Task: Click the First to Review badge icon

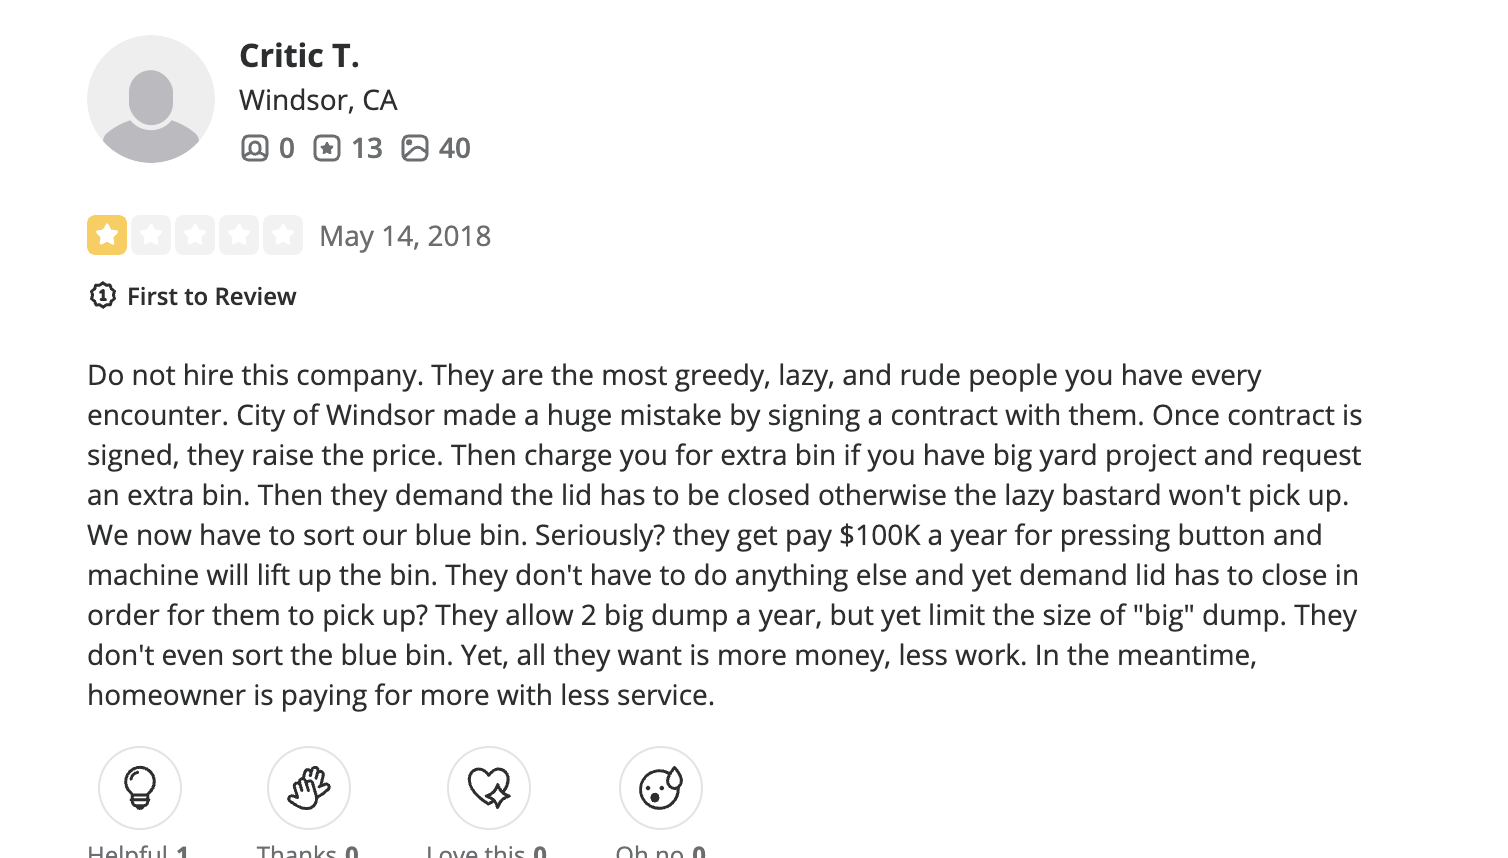Action: tap(102, 296)
